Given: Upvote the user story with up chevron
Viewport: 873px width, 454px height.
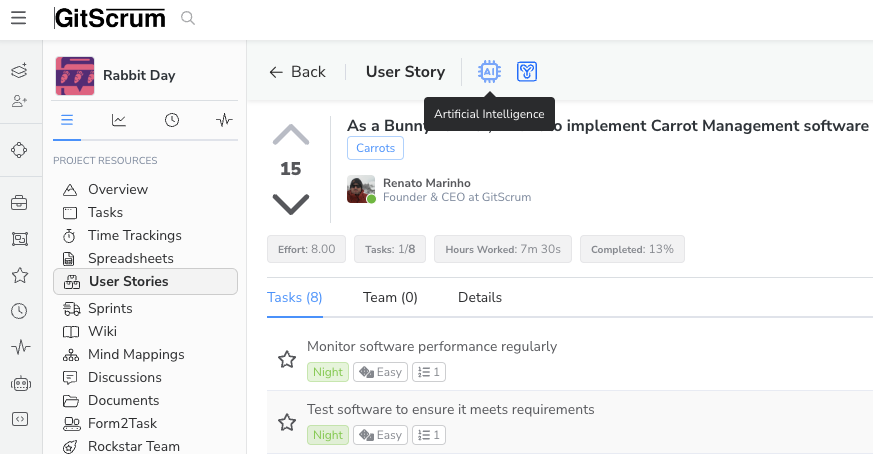Looking at the screenshot, I should pyautogui.click(x=291, y=135).
